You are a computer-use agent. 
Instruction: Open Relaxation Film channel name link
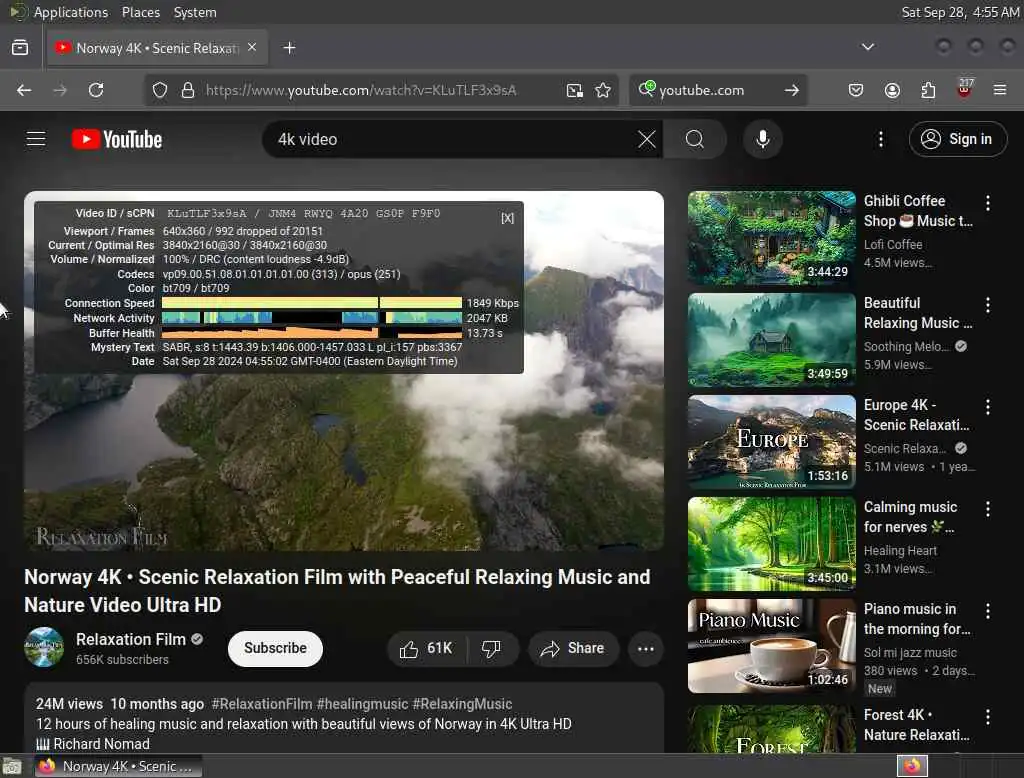coord(131,640)
